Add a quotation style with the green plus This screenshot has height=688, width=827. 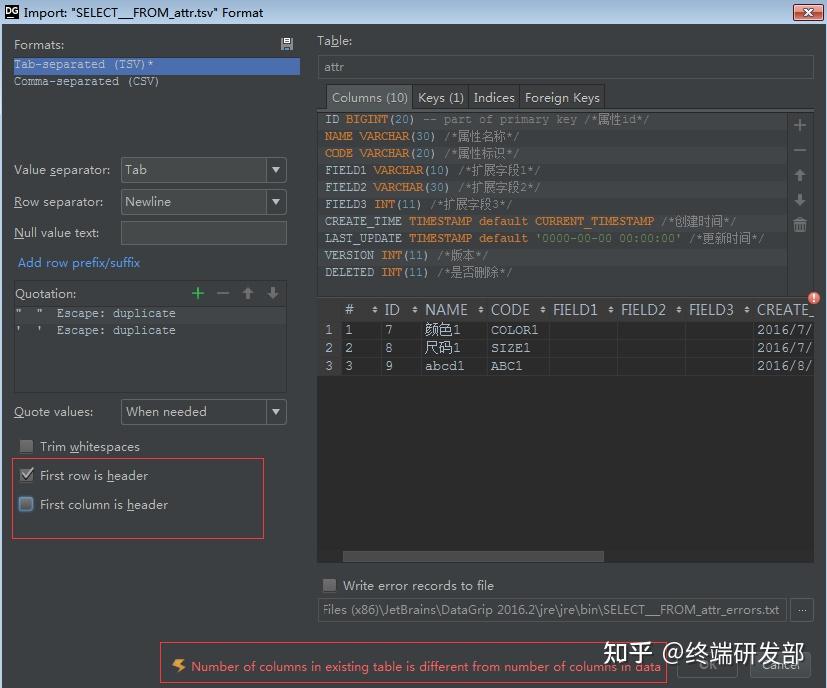point(197,292)
